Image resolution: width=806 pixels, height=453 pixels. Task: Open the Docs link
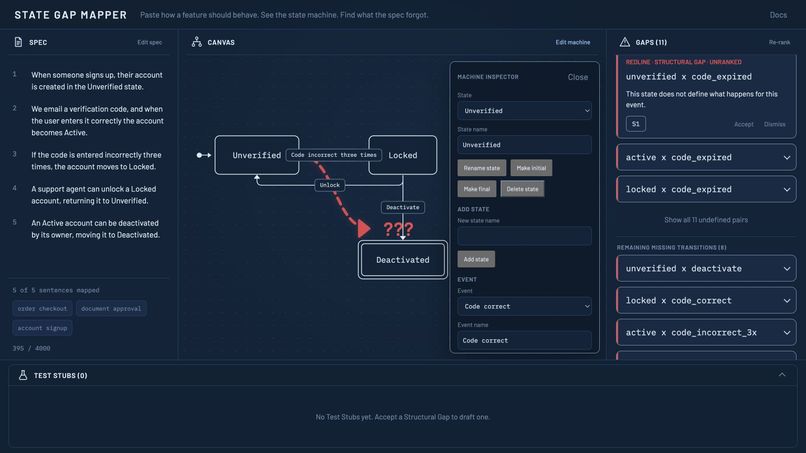pos(778,15)
